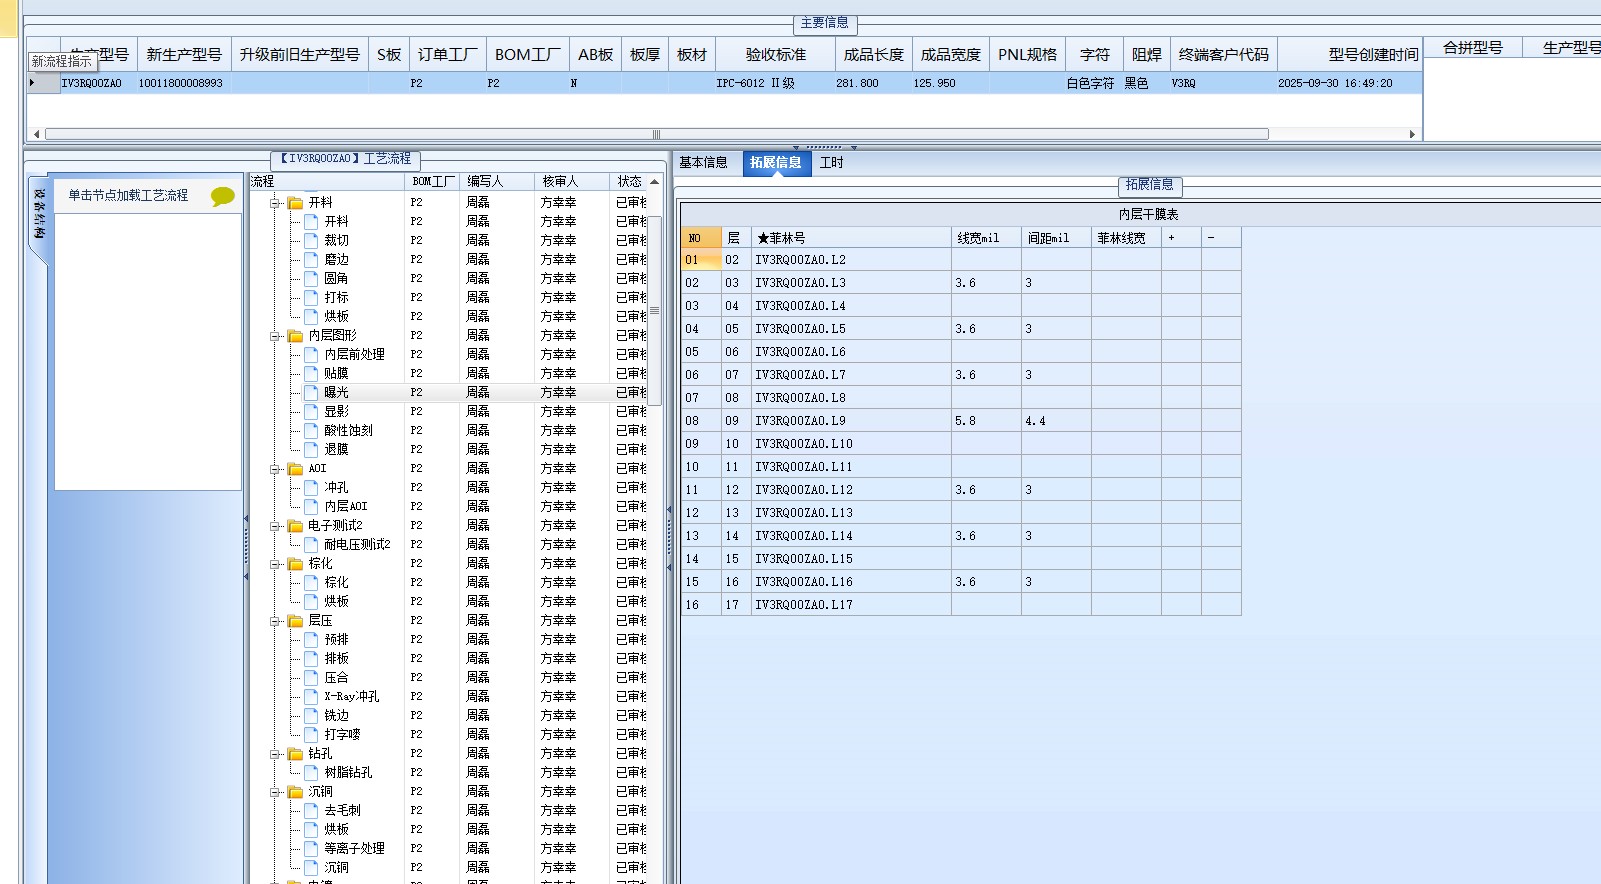Click cell IV3RQ00ZA0.L17 in film table
The width and height of the screenshot is (1601, 884).
tap(851, 605)
